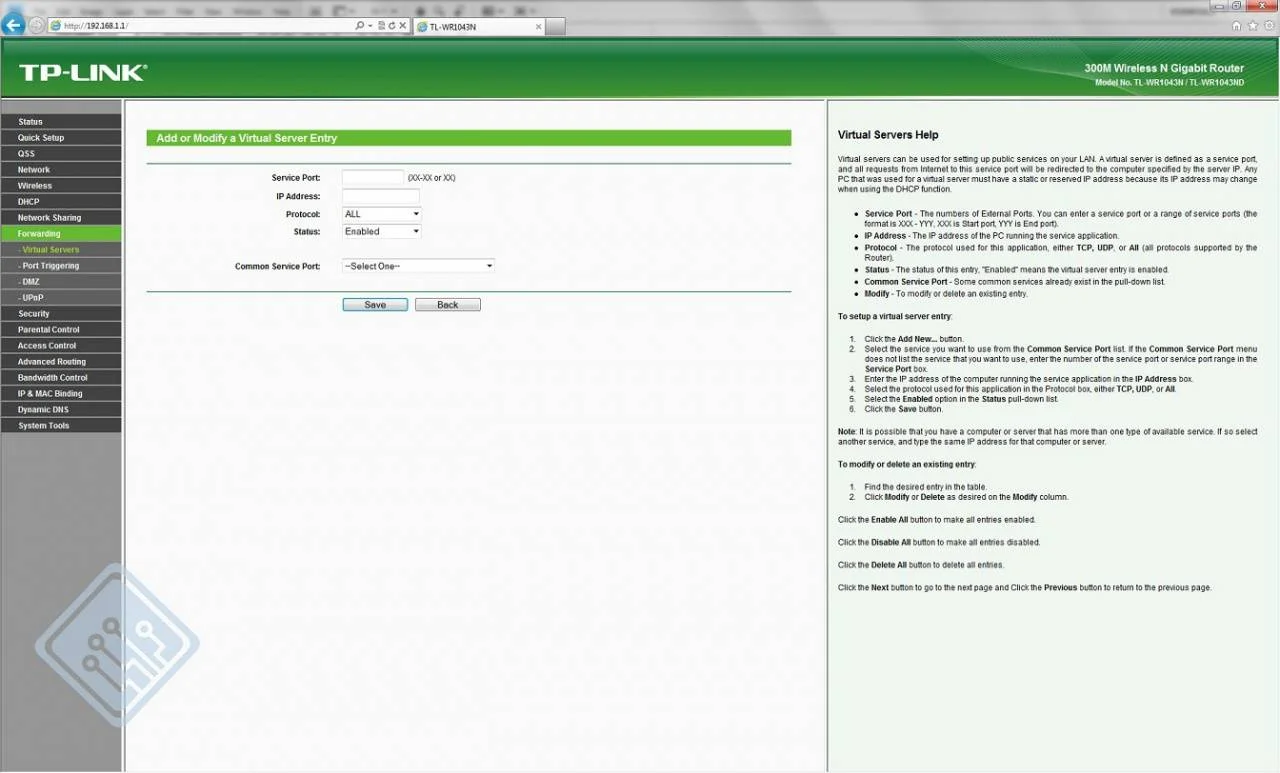1280x773 pixels.
Task: Toggle the Compatibility View icon in address bar
Action: click(380, 25)
